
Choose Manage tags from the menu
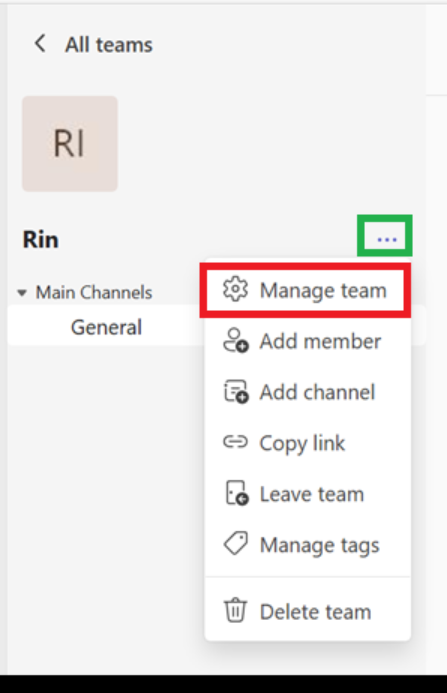point(308,544)
